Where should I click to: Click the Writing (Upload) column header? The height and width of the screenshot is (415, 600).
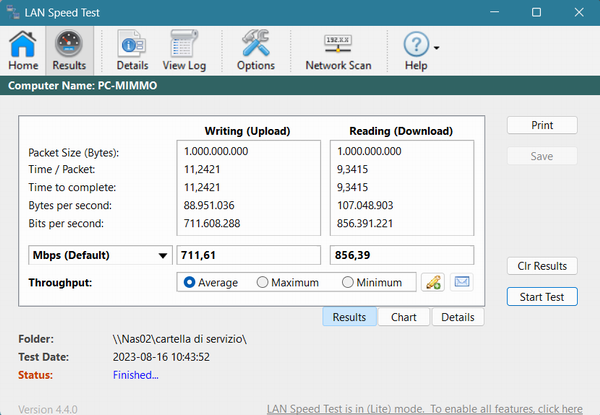point(248,131)
